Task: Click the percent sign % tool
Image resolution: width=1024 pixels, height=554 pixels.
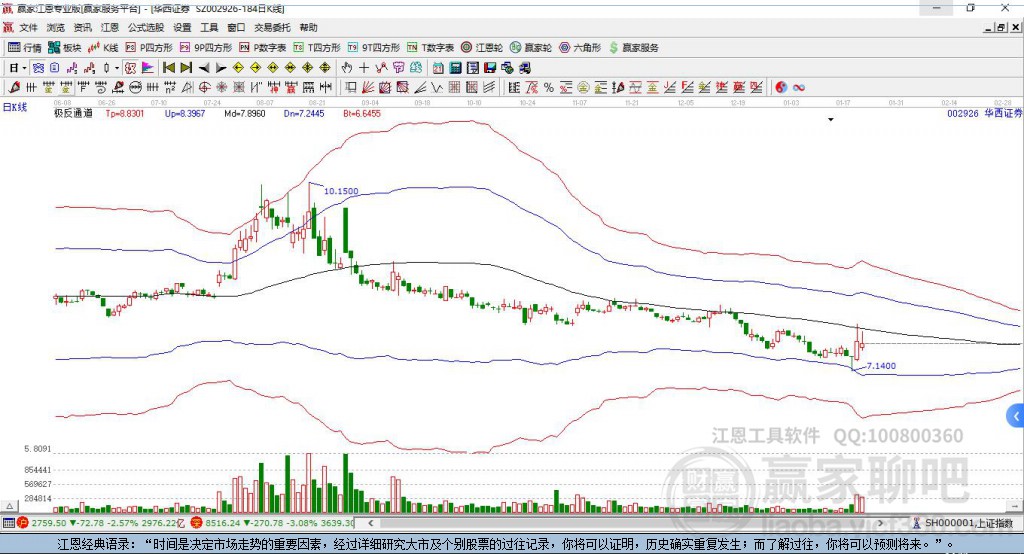Action: pos(549,88)
